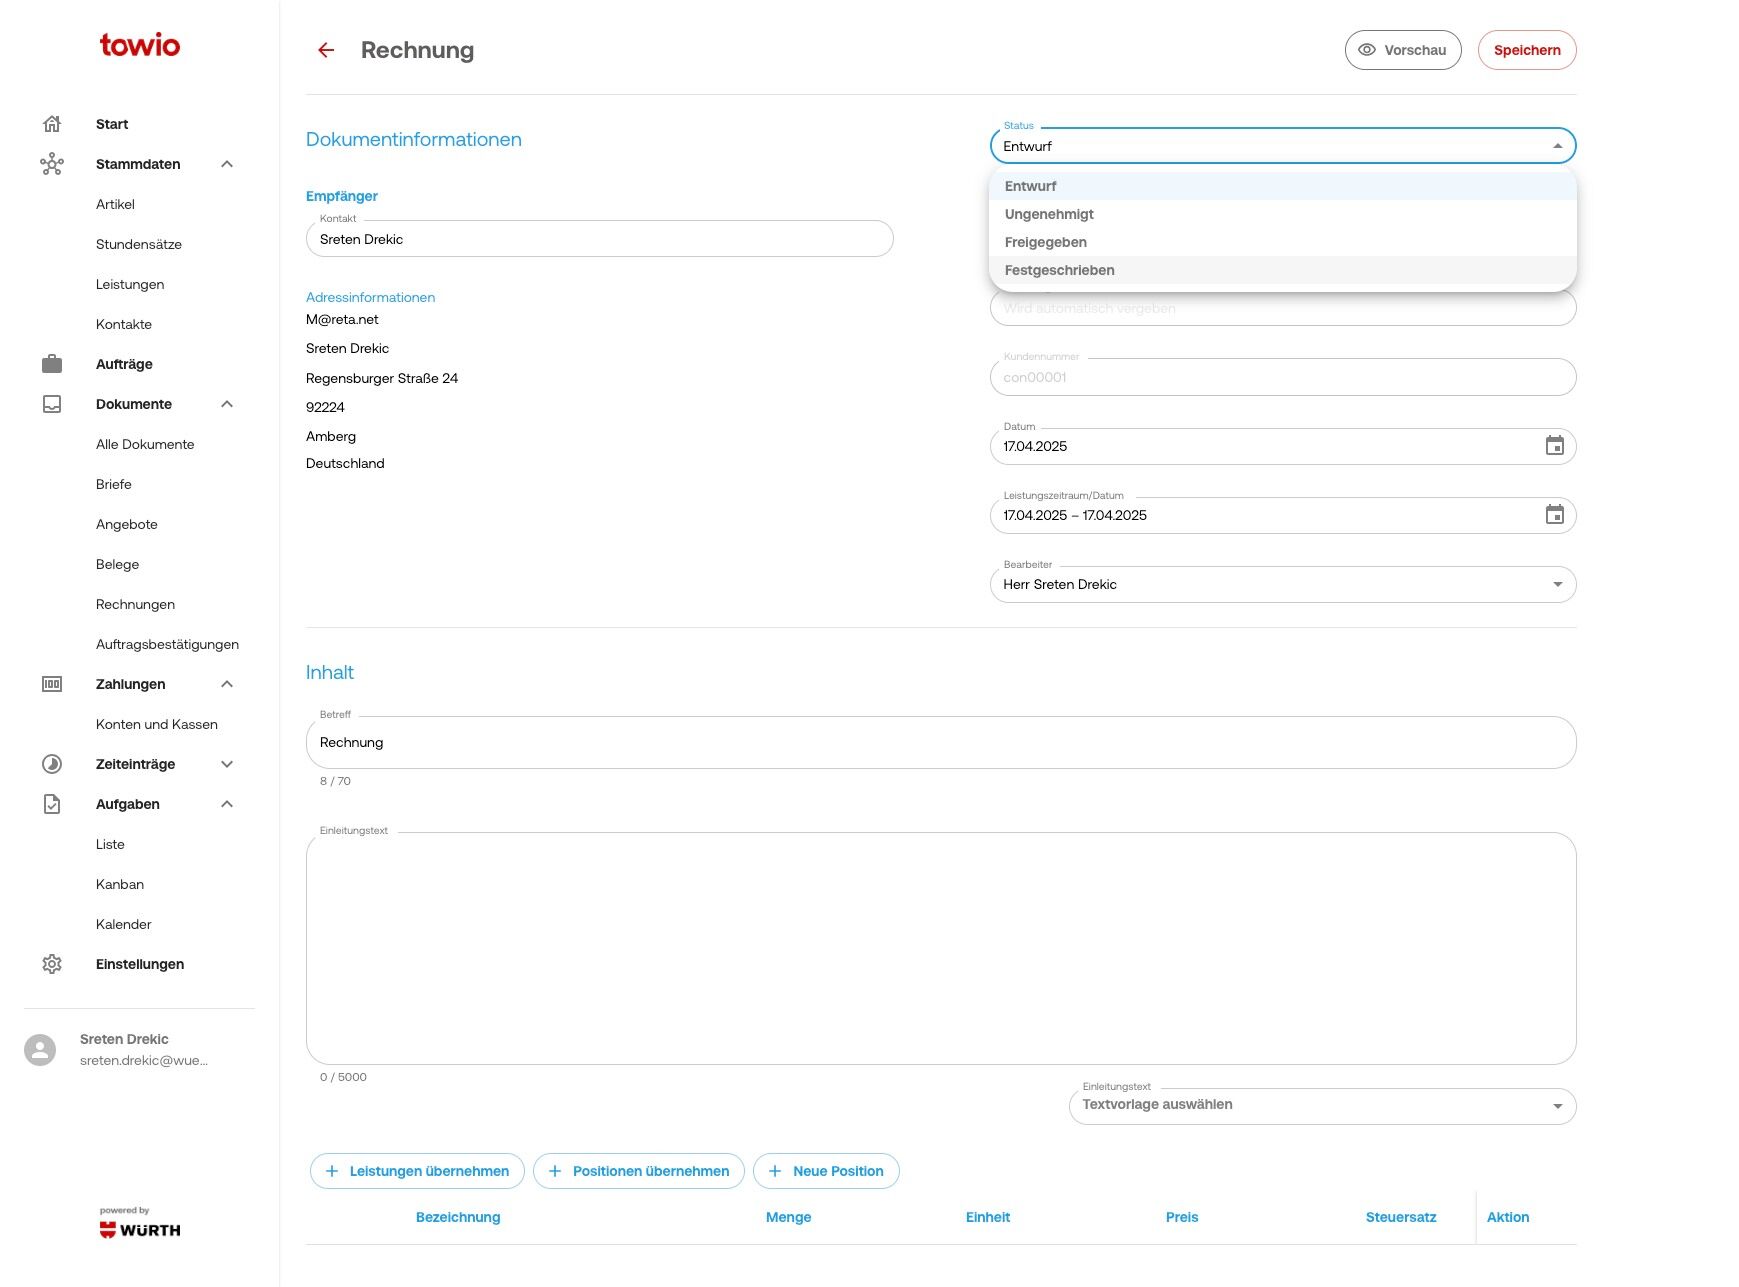The height and width of the screenshot is (1287, 1739).
Task: Select Freigegeben status option
Action: pyautogui.click(x=1046, y=242)
